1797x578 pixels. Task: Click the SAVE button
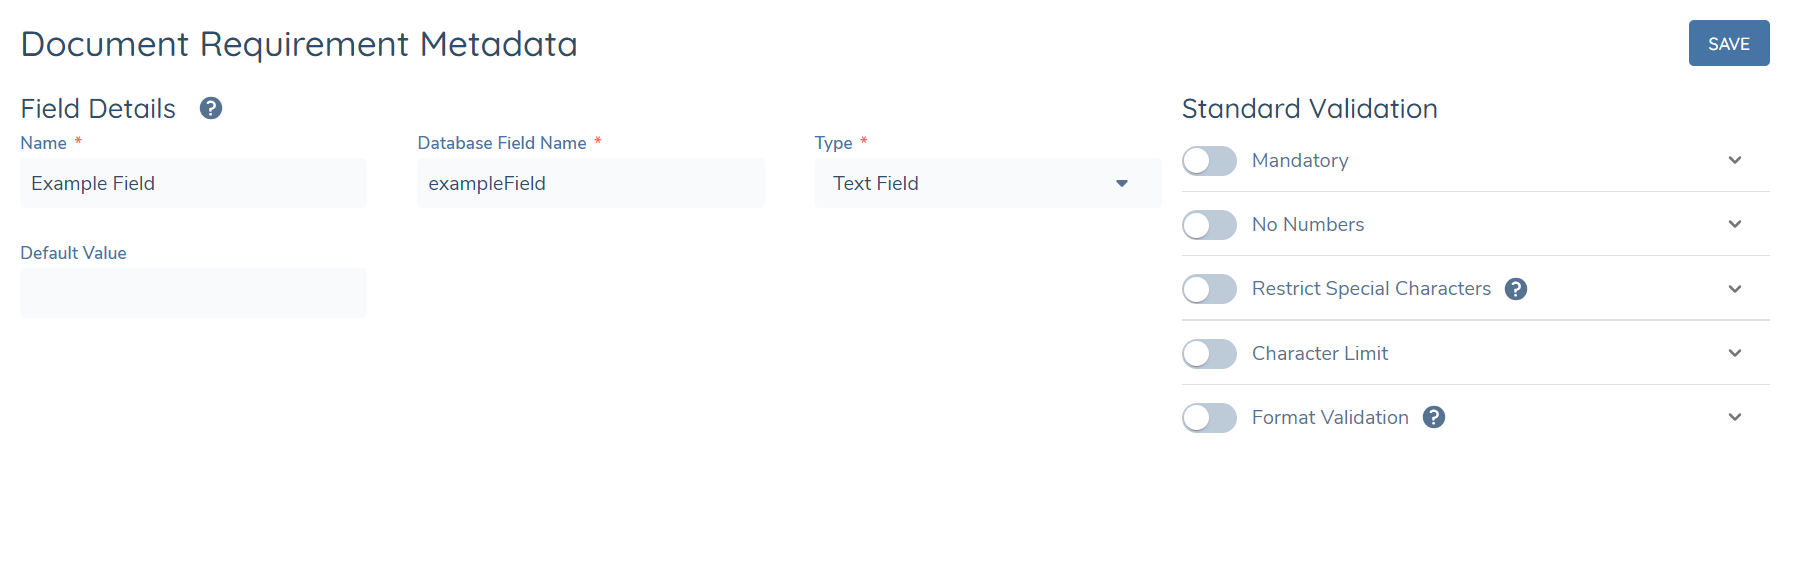click(1728, 43)
